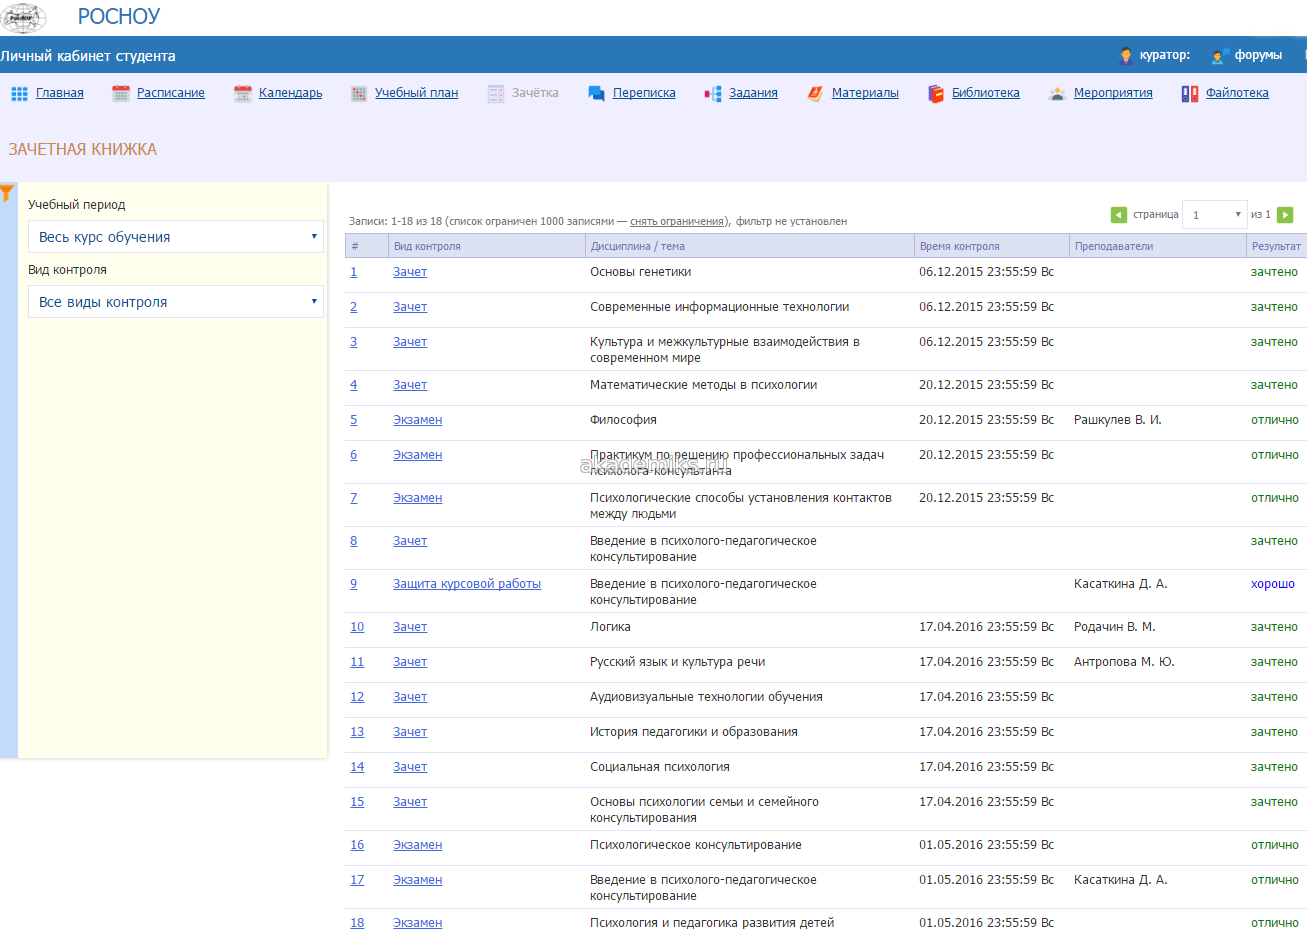This screenshot has width=1307, height=929.
Task: Open Зачет link for Логика
Action: pos(410,627)
